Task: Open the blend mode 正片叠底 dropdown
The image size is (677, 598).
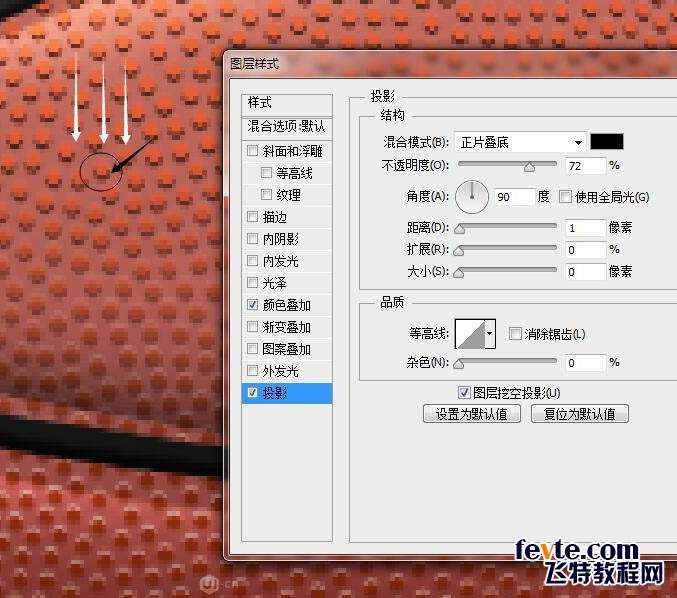Action: (520, 142)
